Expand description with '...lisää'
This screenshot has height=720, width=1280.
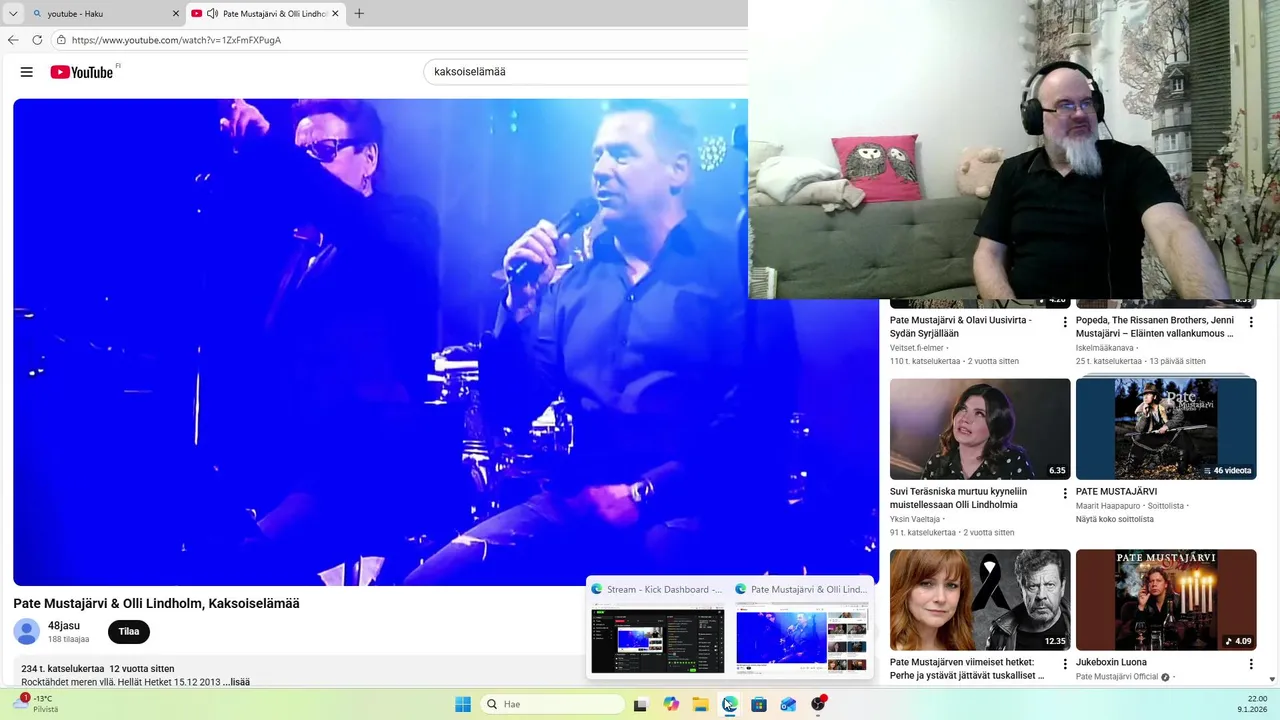coord(237,682)
